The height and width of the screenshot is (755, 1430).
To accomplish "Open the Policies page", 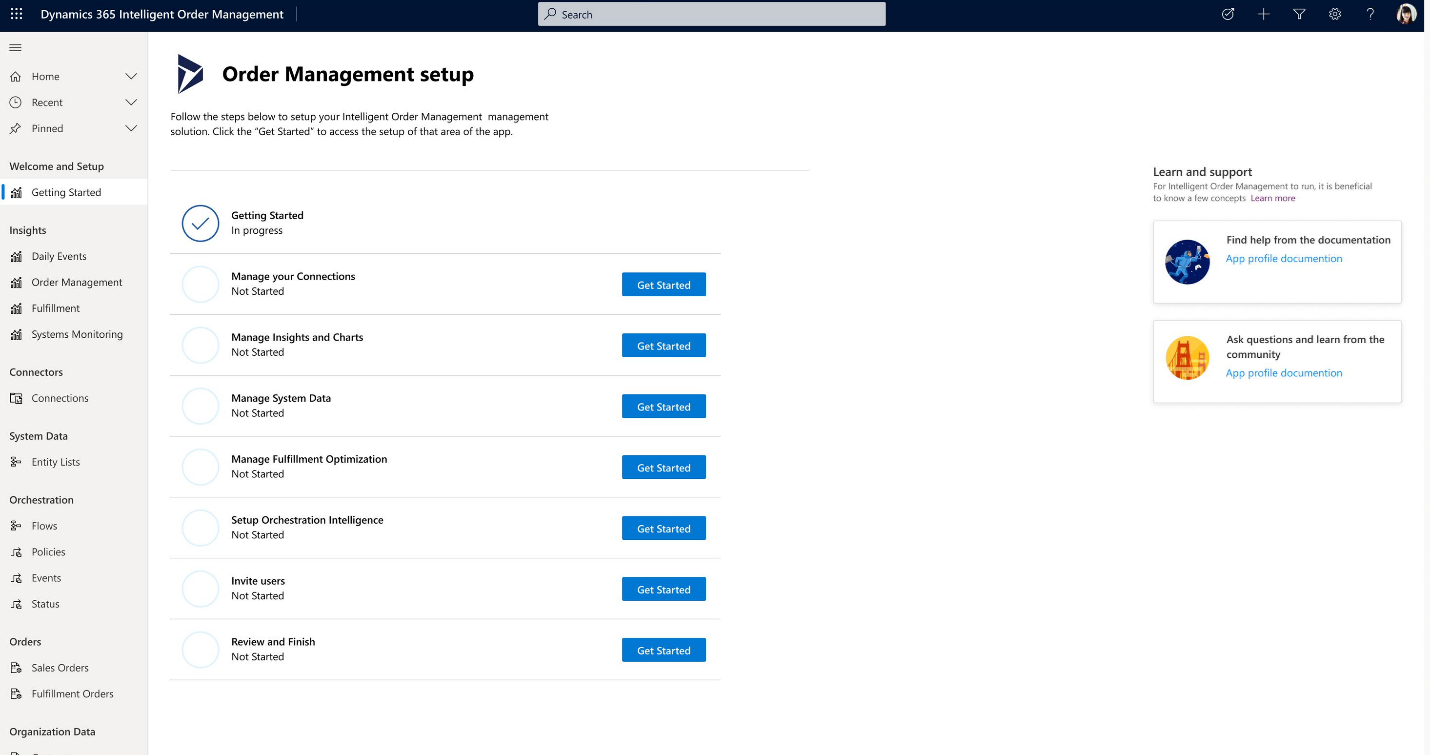I will click(x=46, y=551).
